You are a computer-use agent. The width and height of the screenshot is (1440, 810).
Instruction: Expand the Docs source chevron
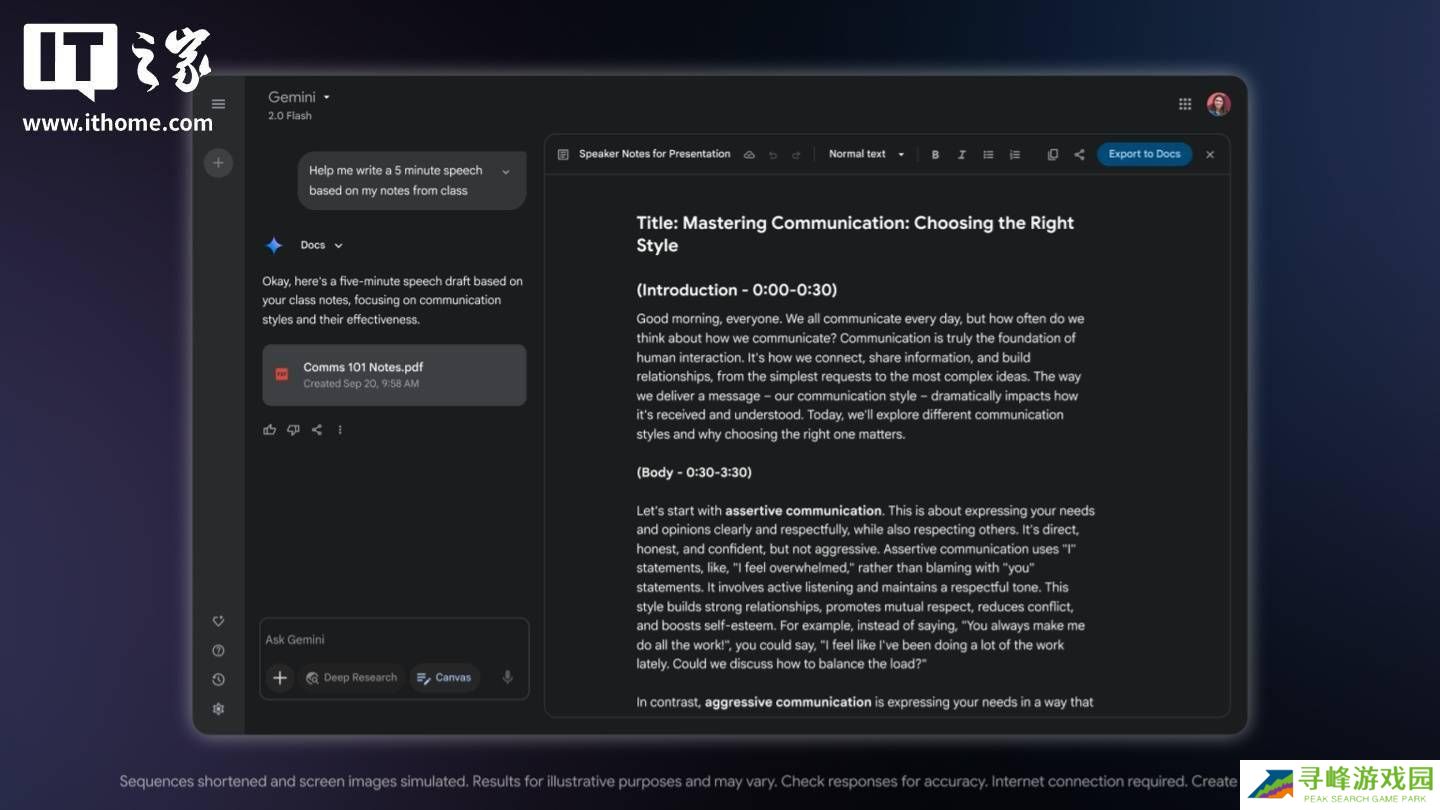338,246
